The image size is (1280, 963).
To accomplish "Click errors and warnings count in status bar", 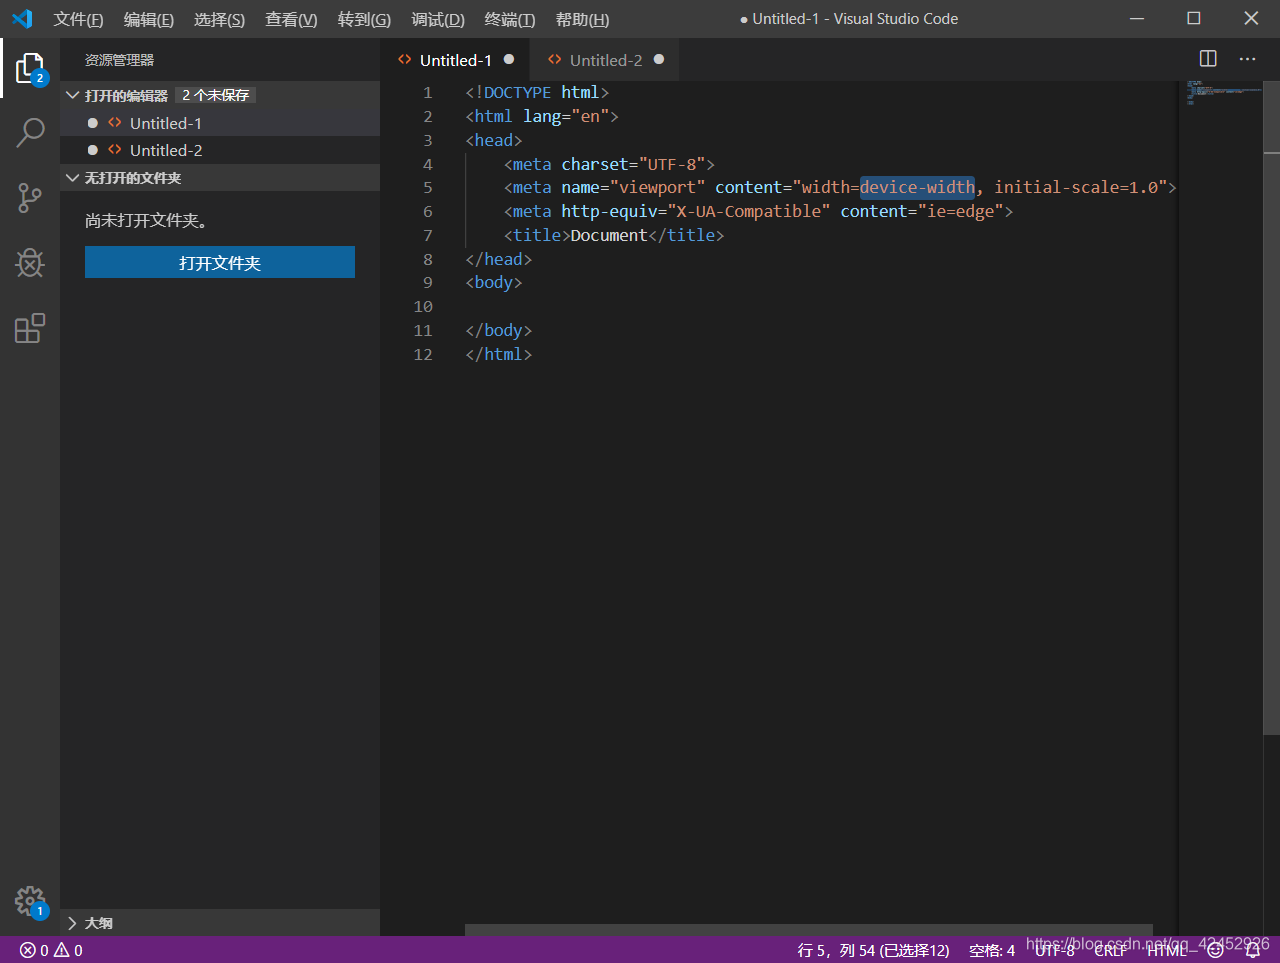I will pyautogui.click(x=51, y=950).
